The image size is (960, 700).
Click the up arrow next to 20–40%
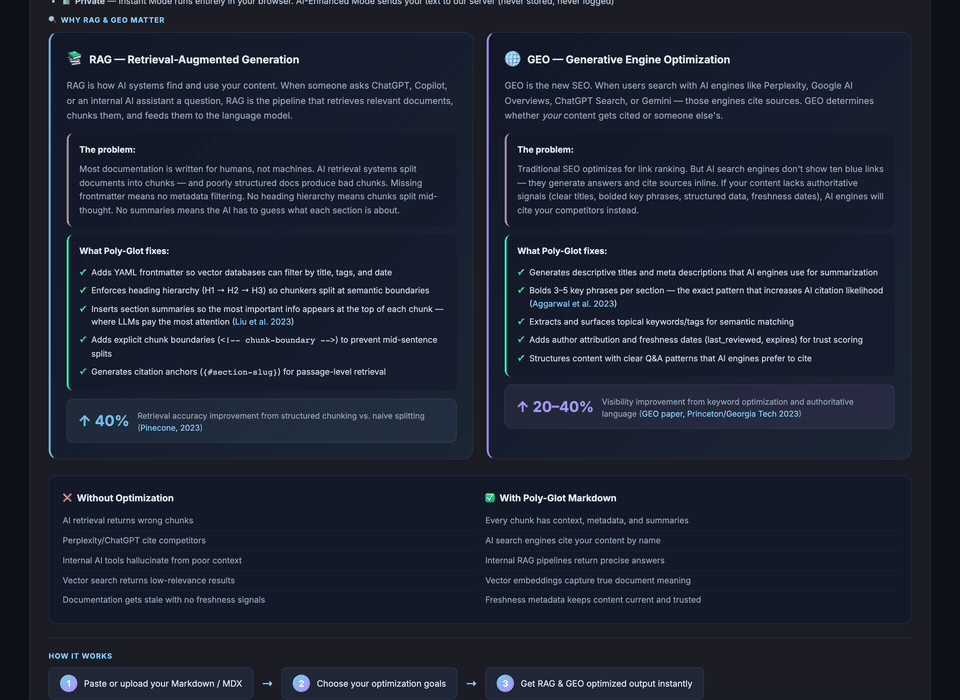coord(522,407)
